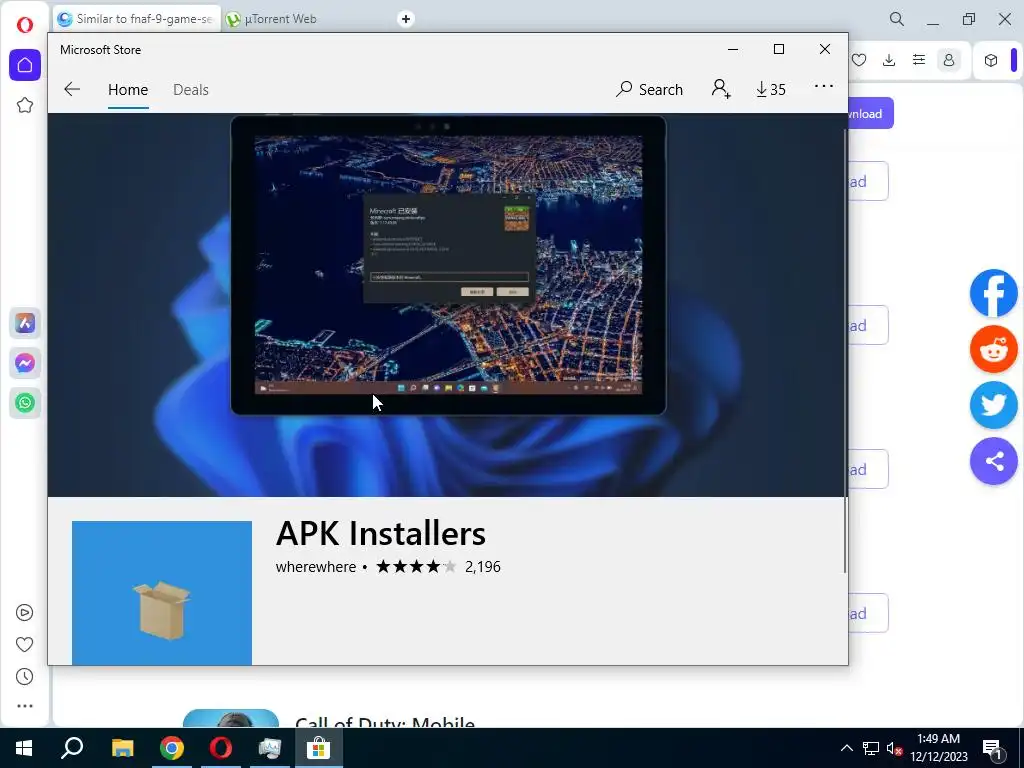The width and height of the screenshot is (1024, 768).
Task: Open the wherewhere publisher link
Action: click(x=315, y=567)
